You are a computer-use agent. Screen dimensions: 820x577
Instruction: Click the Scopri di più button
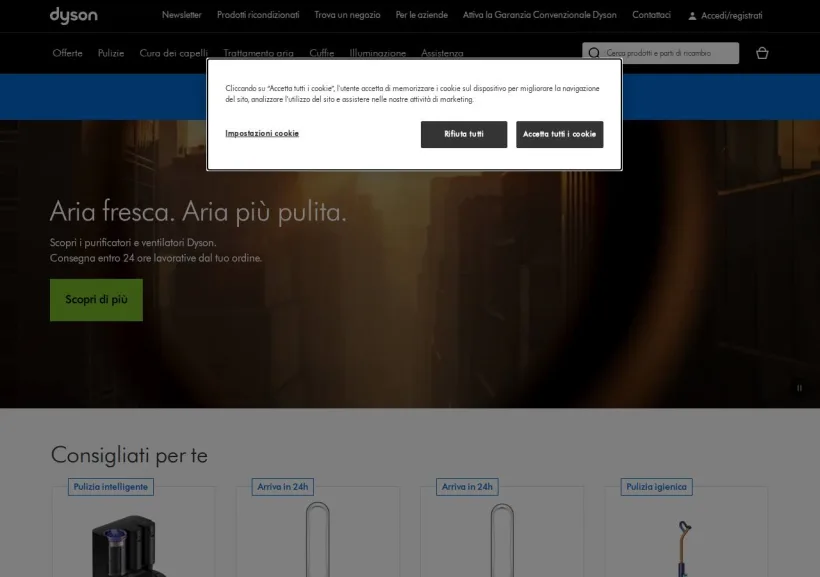coord(96,300)
